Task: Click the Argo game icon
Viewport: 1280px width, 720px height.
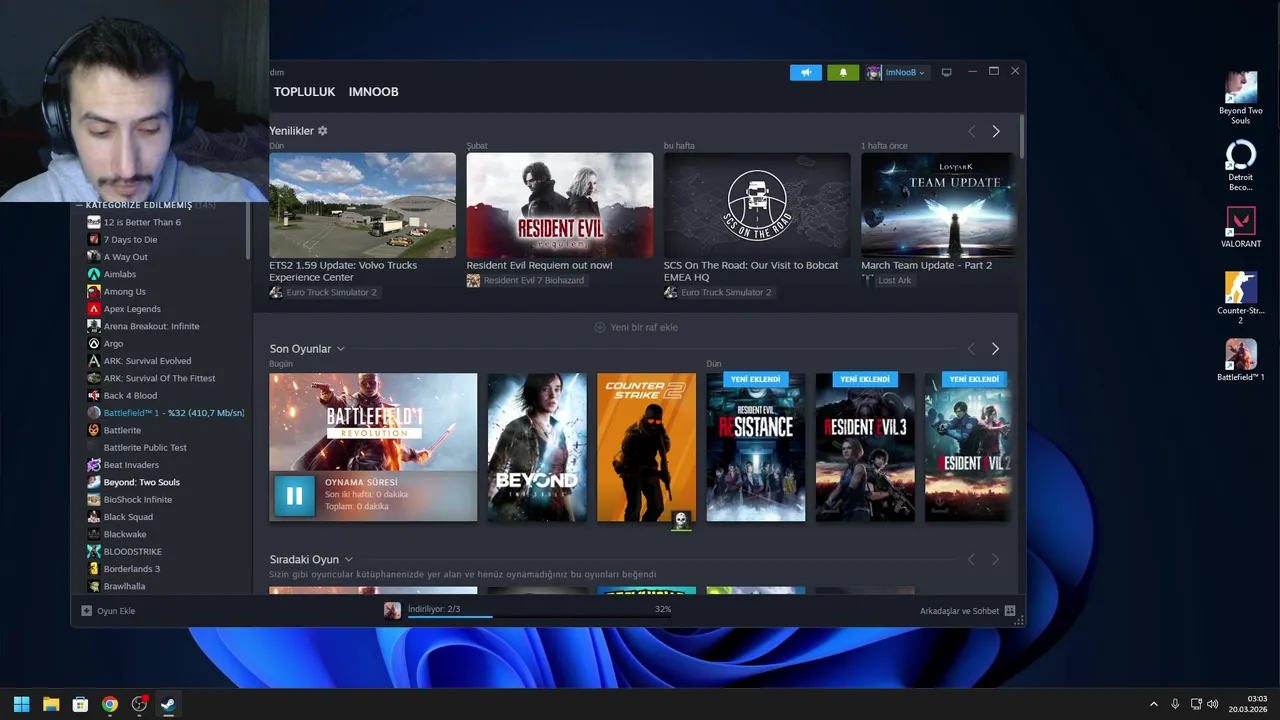Action: point(94,344)
